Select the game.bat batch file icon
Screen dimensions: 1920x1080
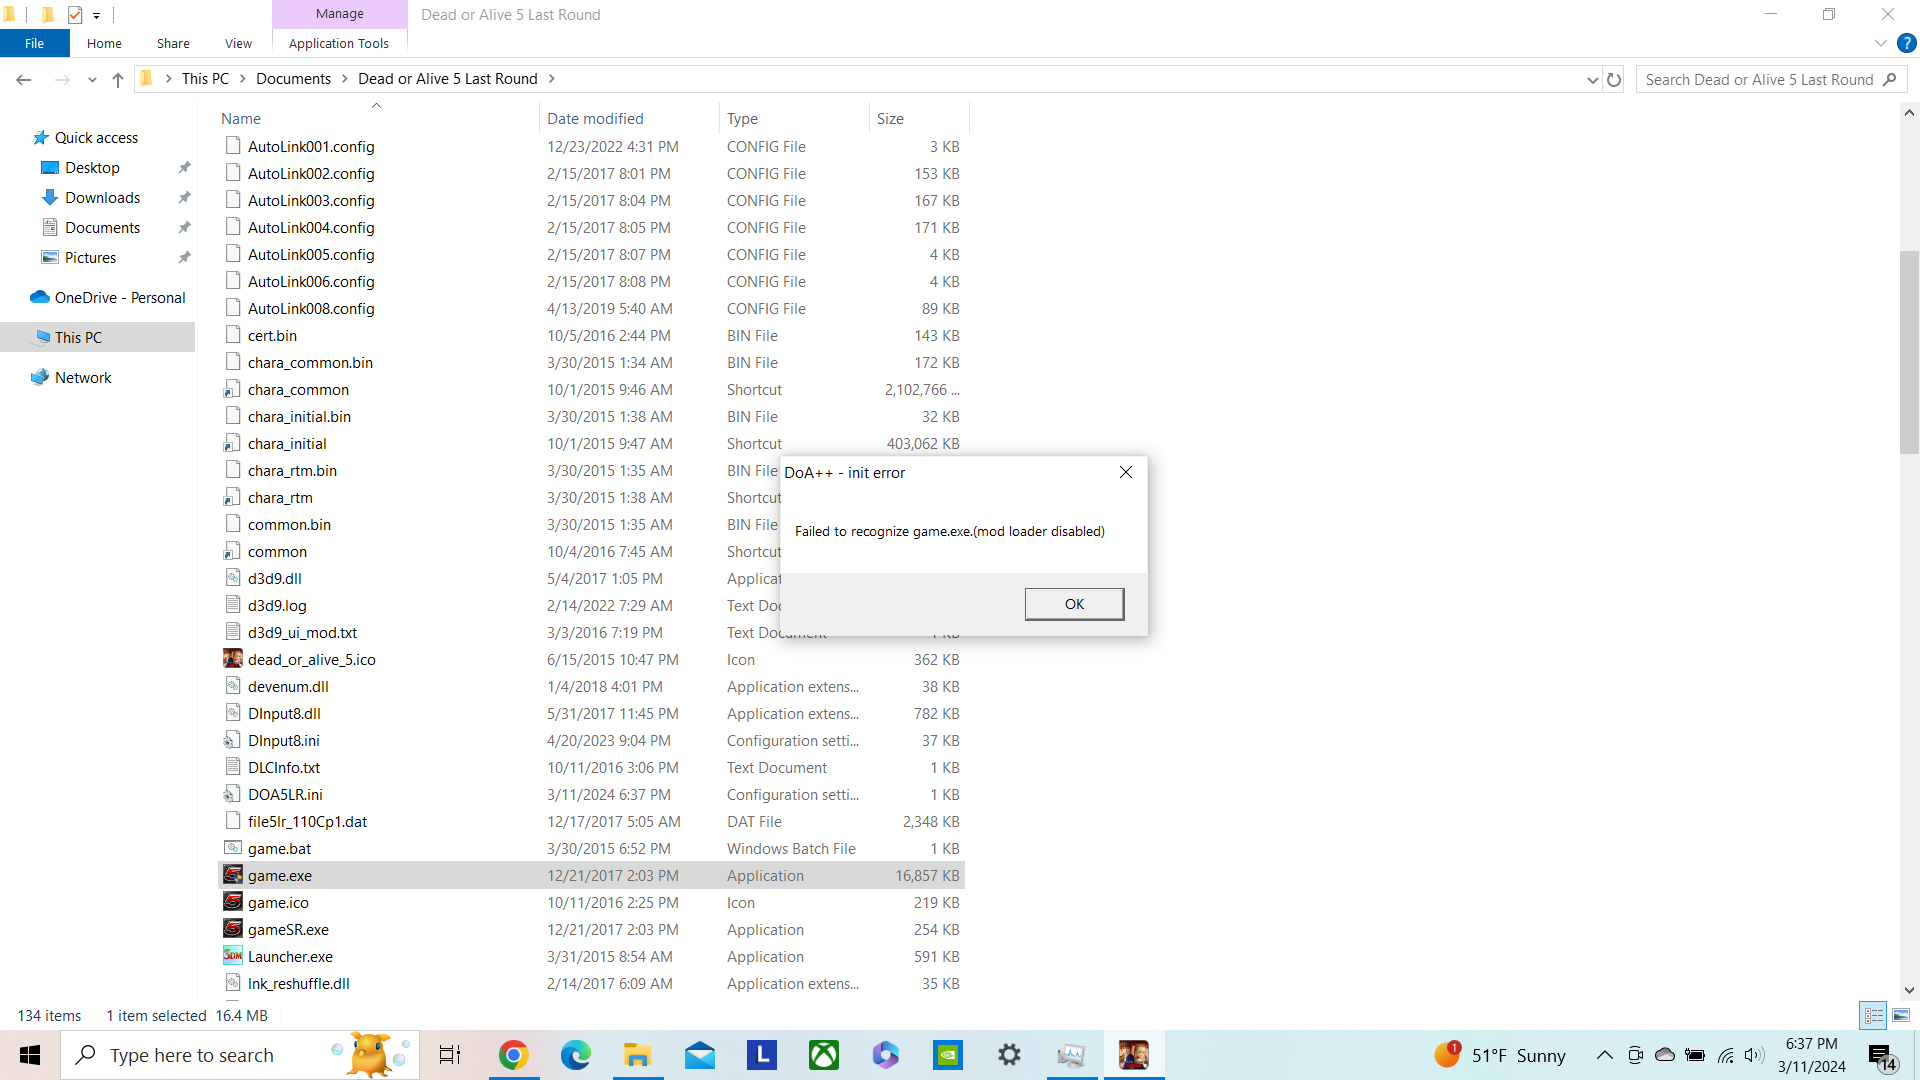click(x=233, y=848)
